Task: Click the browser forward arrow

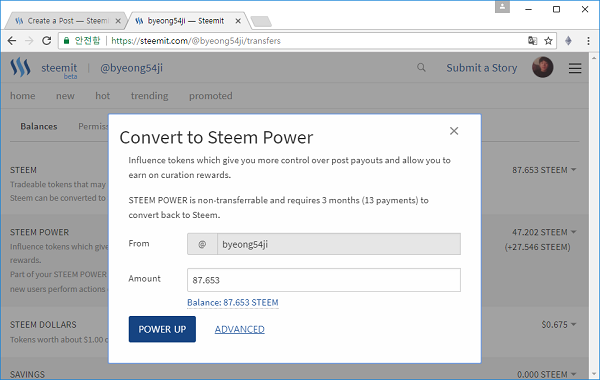Action: tap(29, 41)
